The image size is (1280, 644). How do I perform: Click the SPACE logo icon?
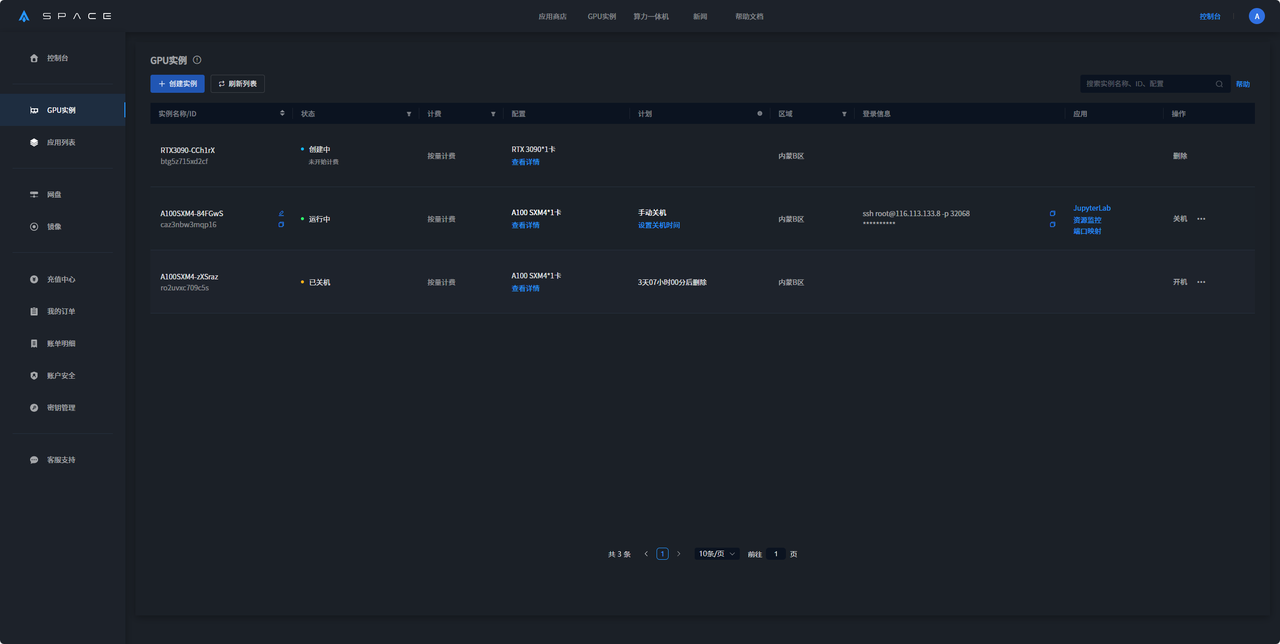(24, 16)
